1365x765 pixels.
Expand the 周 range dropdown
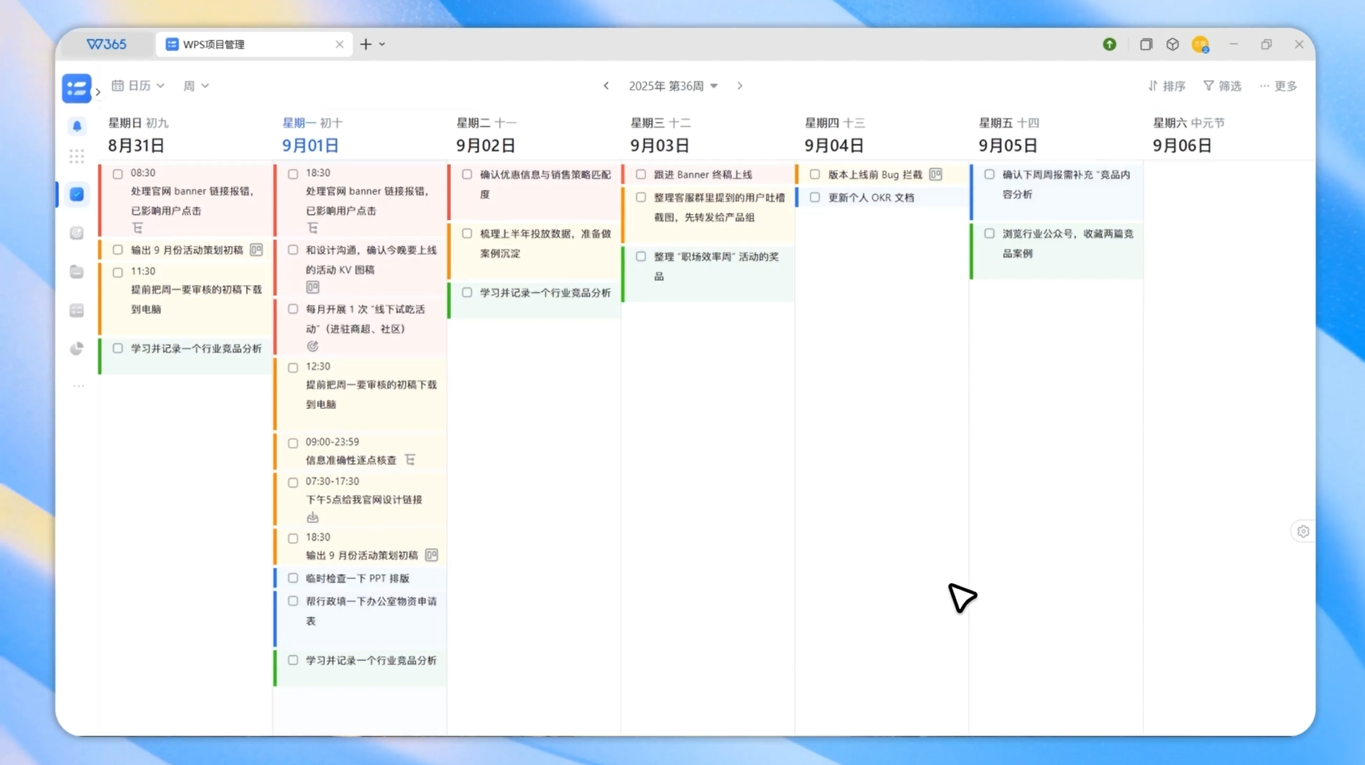tap(196, 86)
